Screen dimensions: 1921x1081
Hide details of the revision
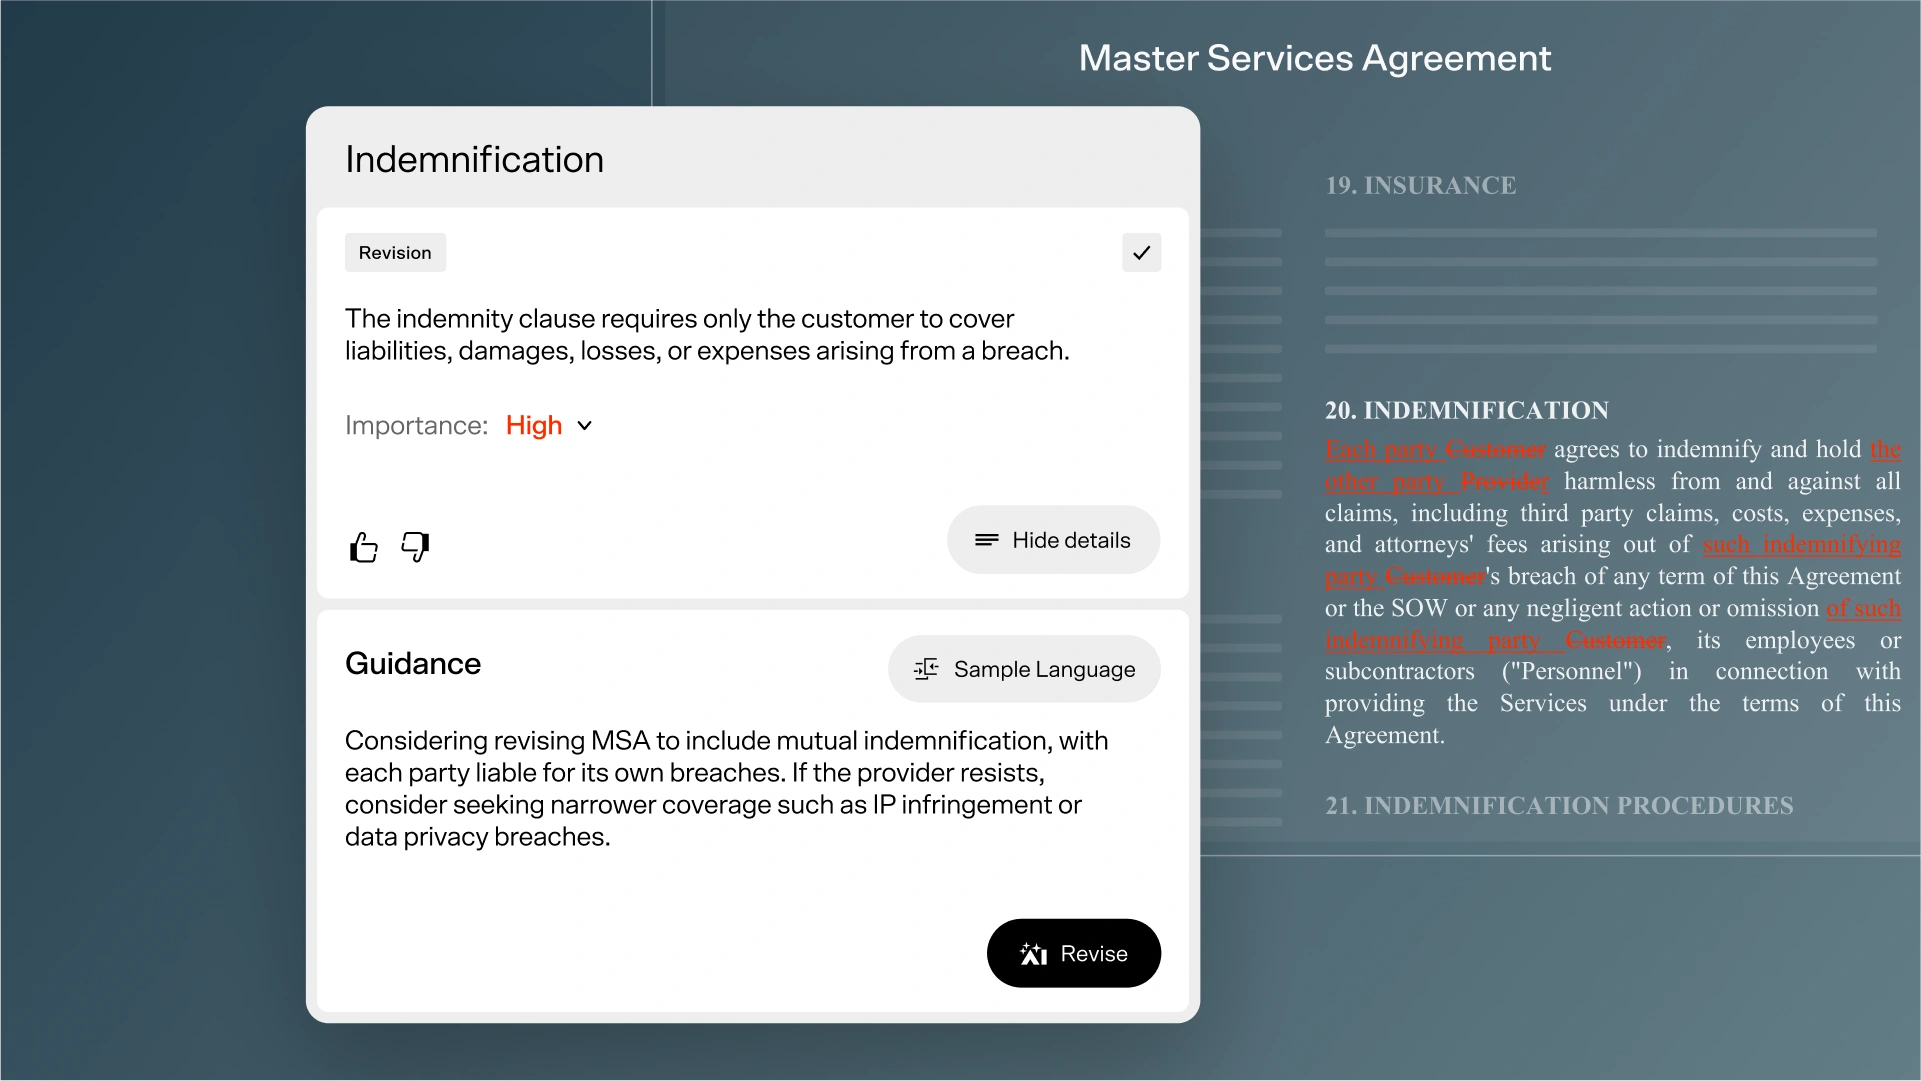(1053, 540)
